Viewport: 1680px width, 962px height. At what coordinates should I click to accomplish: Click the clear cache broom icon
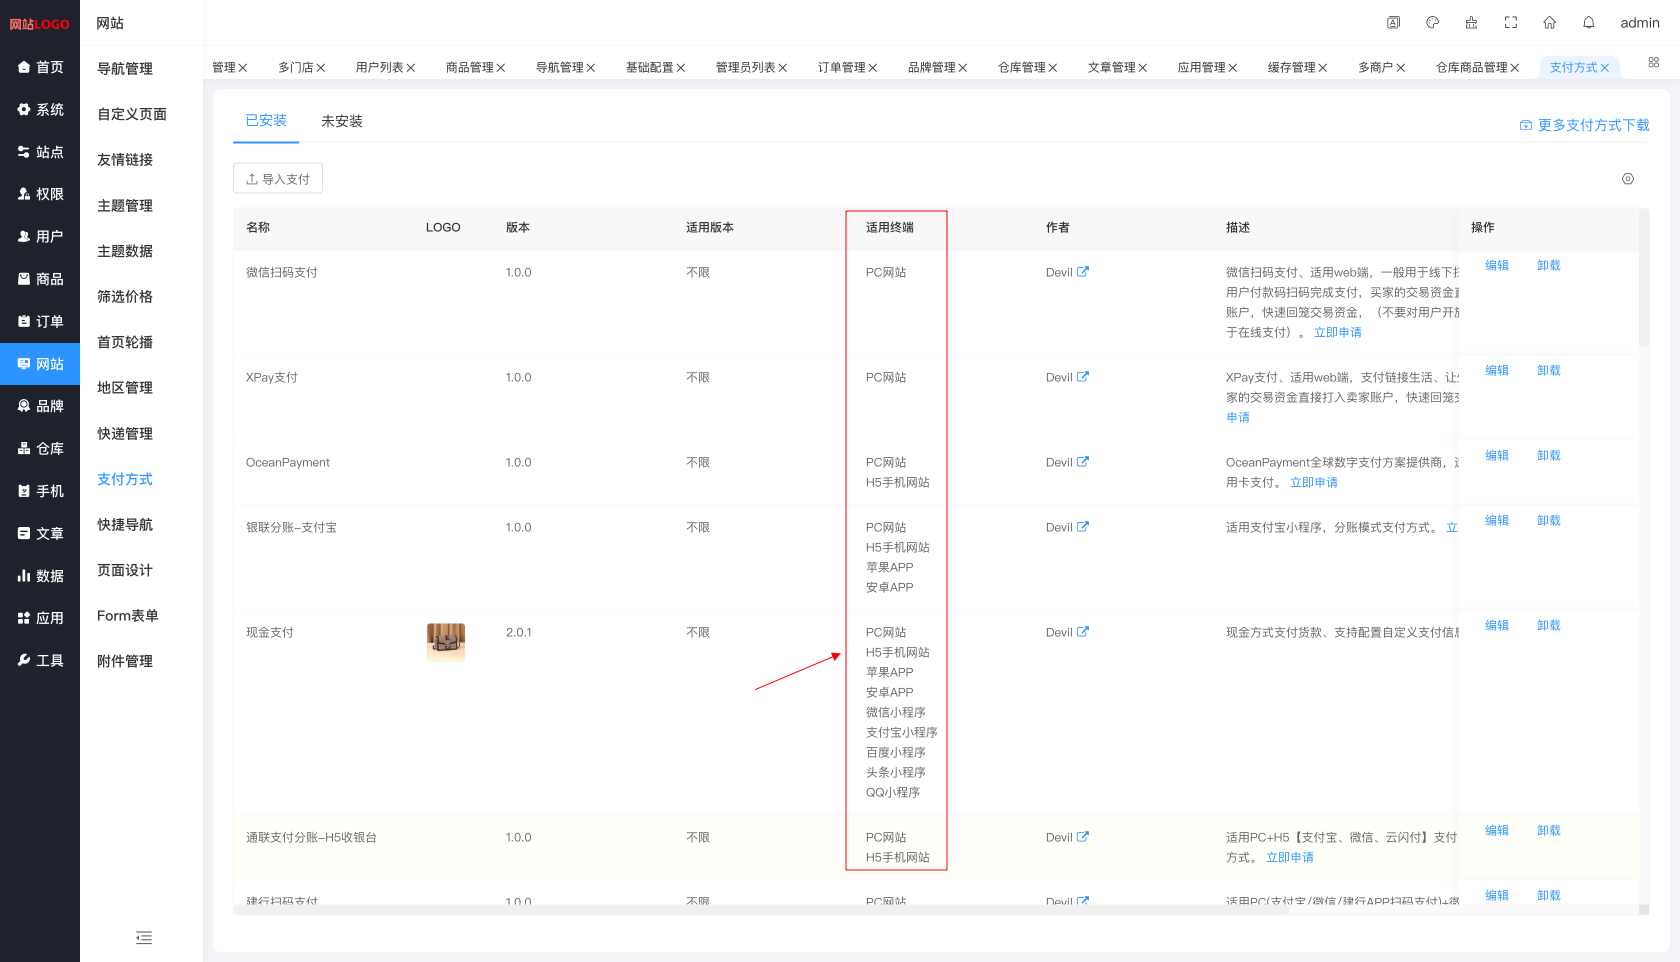(1471, 23)
